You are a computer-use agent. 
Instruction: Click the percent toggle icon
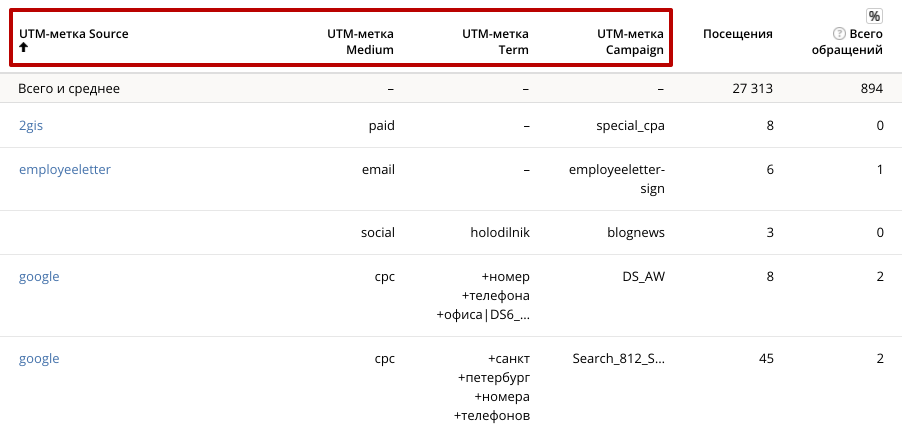[874, 16]
